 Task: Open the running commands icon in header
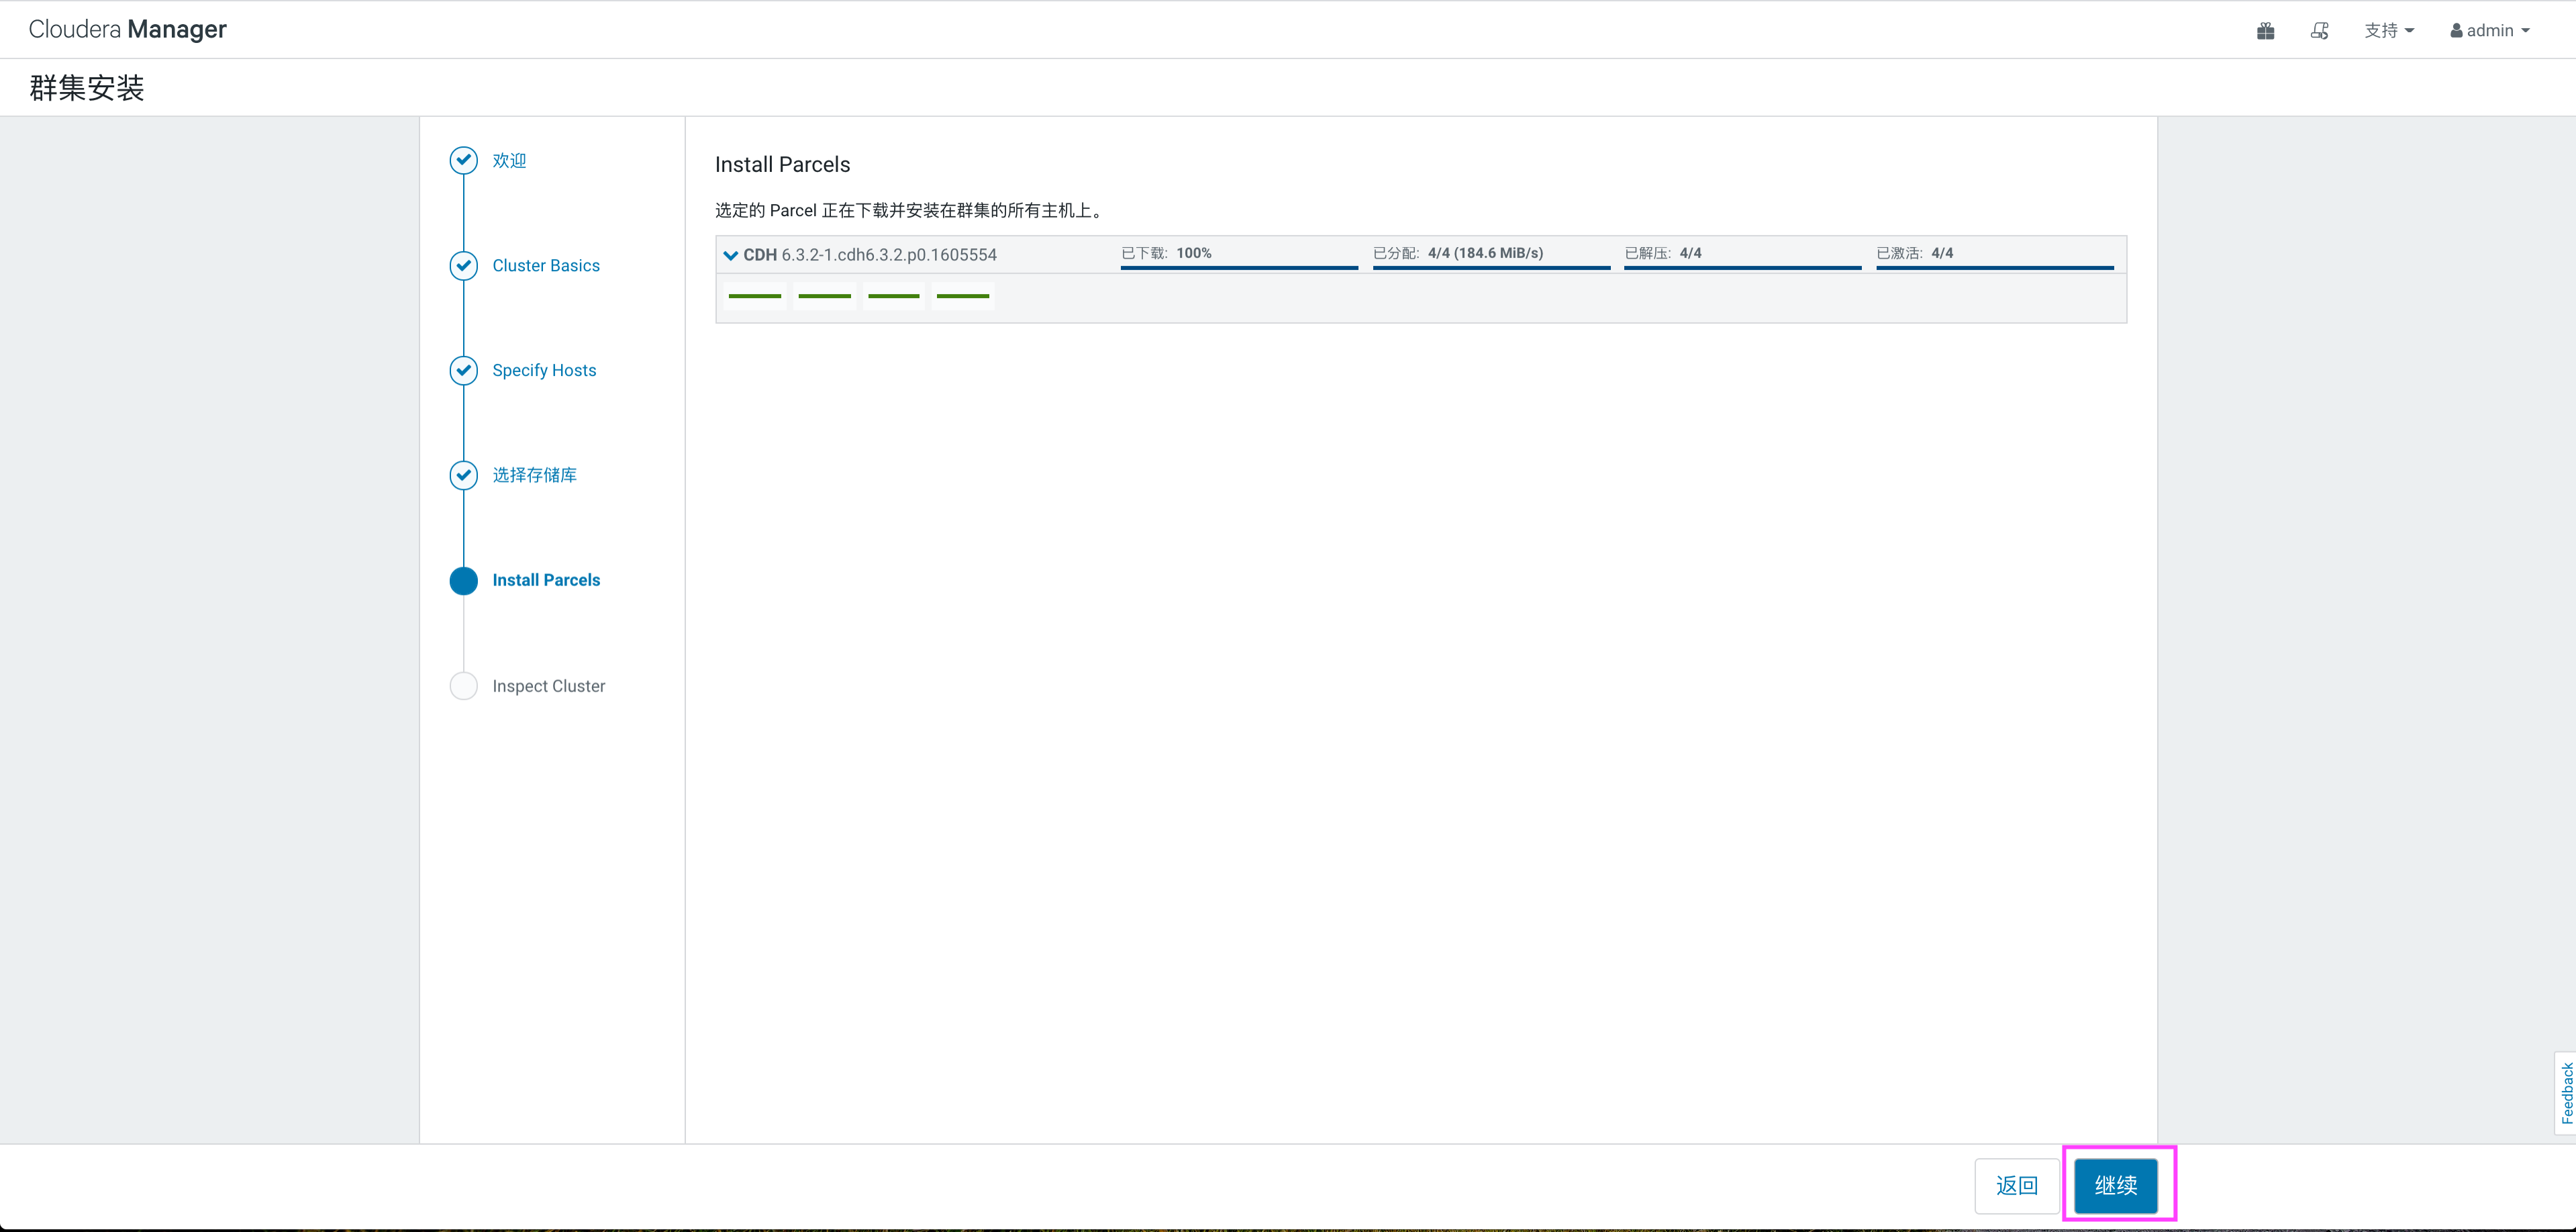(x=2319, y=31)
